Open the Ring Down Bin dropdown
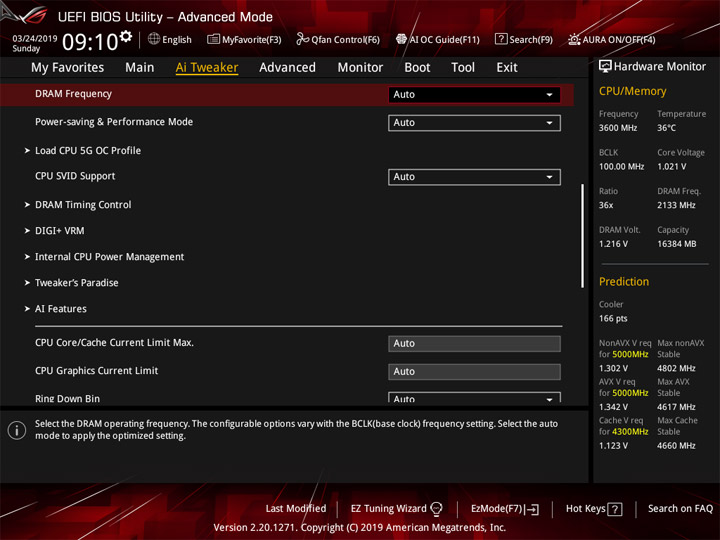 coord(474,397)
